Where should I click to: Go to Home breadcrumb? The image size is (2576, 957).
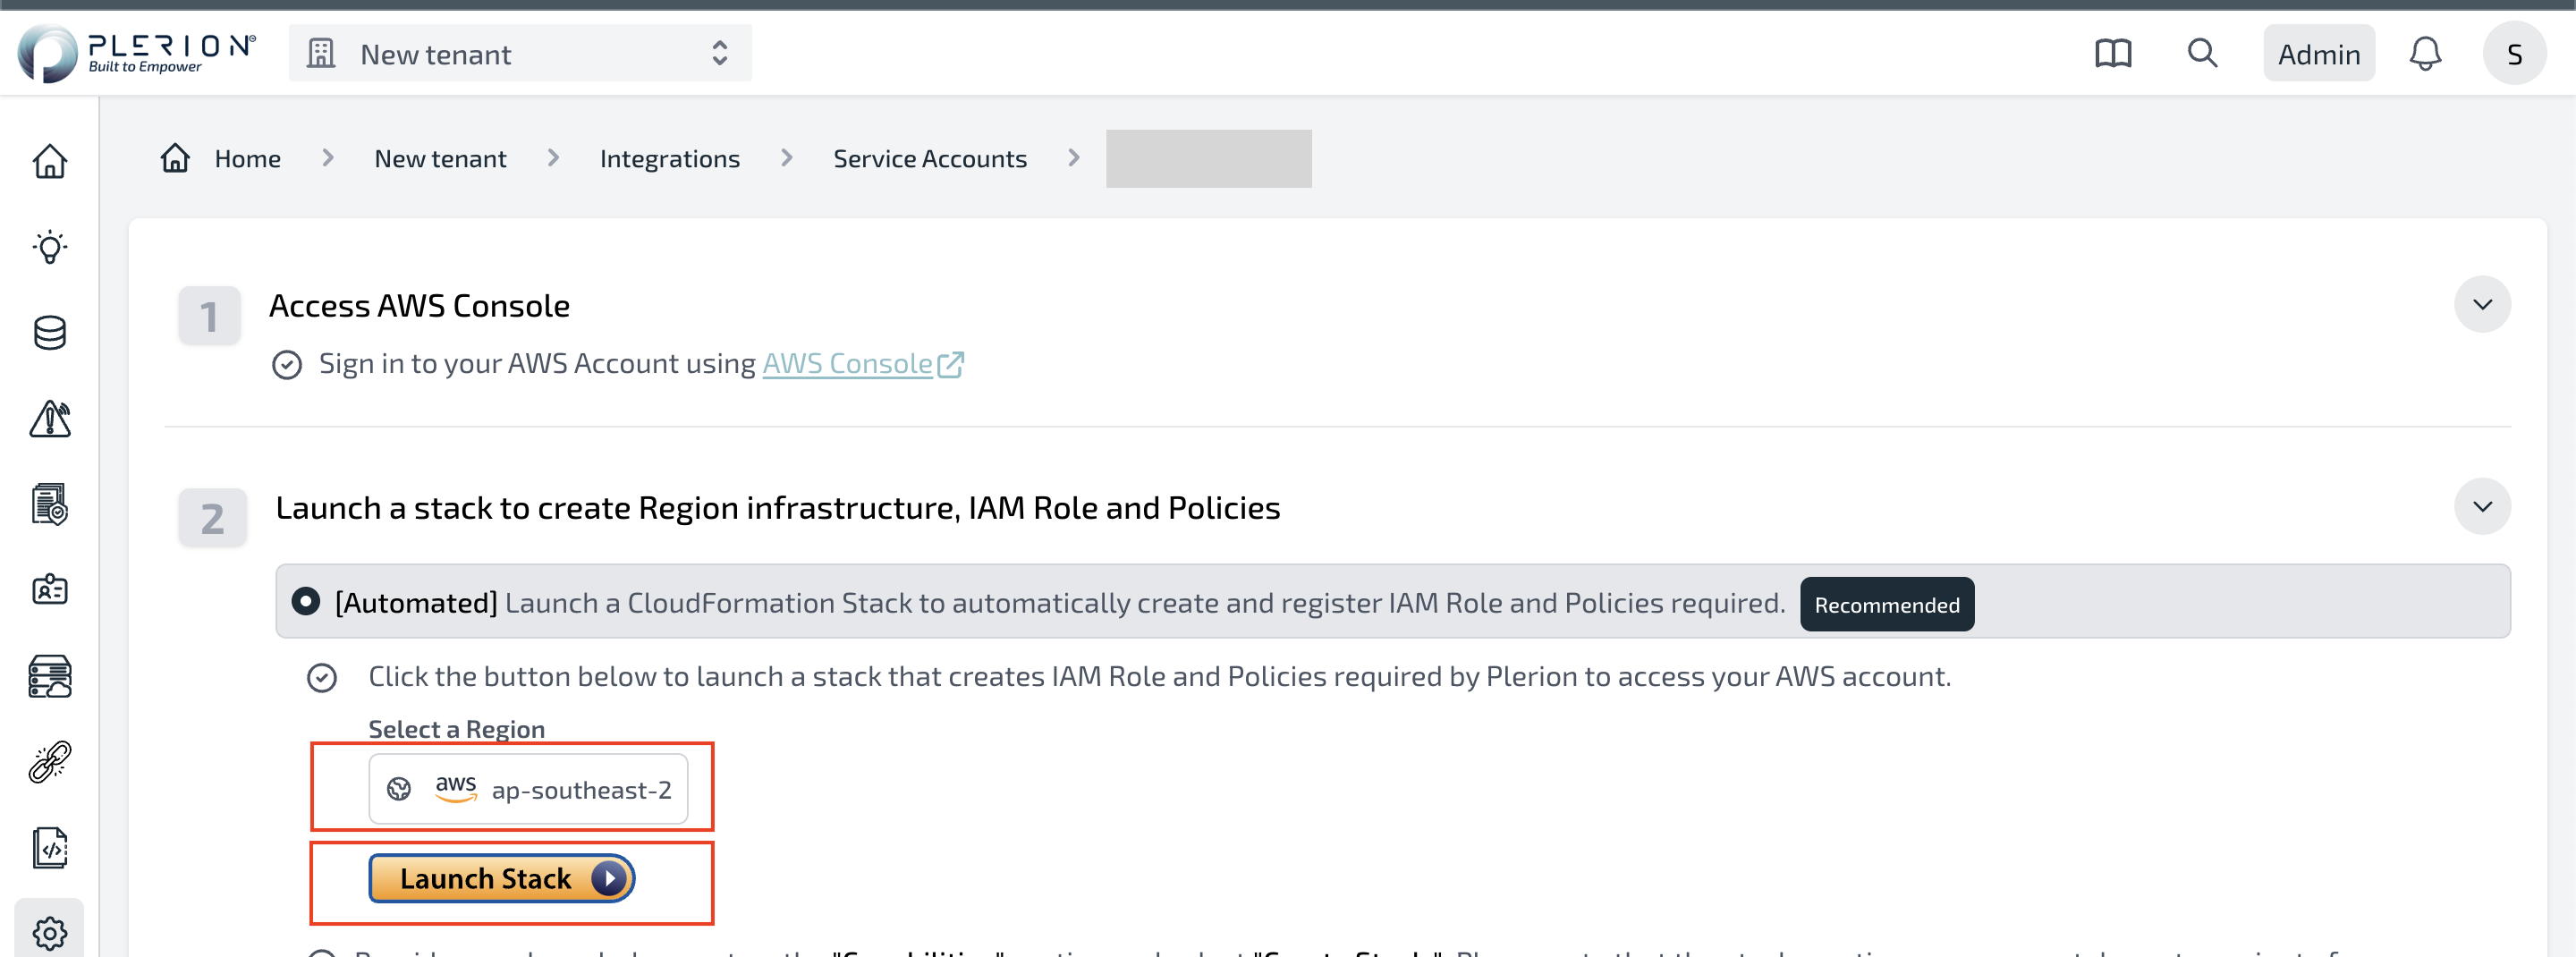[247, 158]
